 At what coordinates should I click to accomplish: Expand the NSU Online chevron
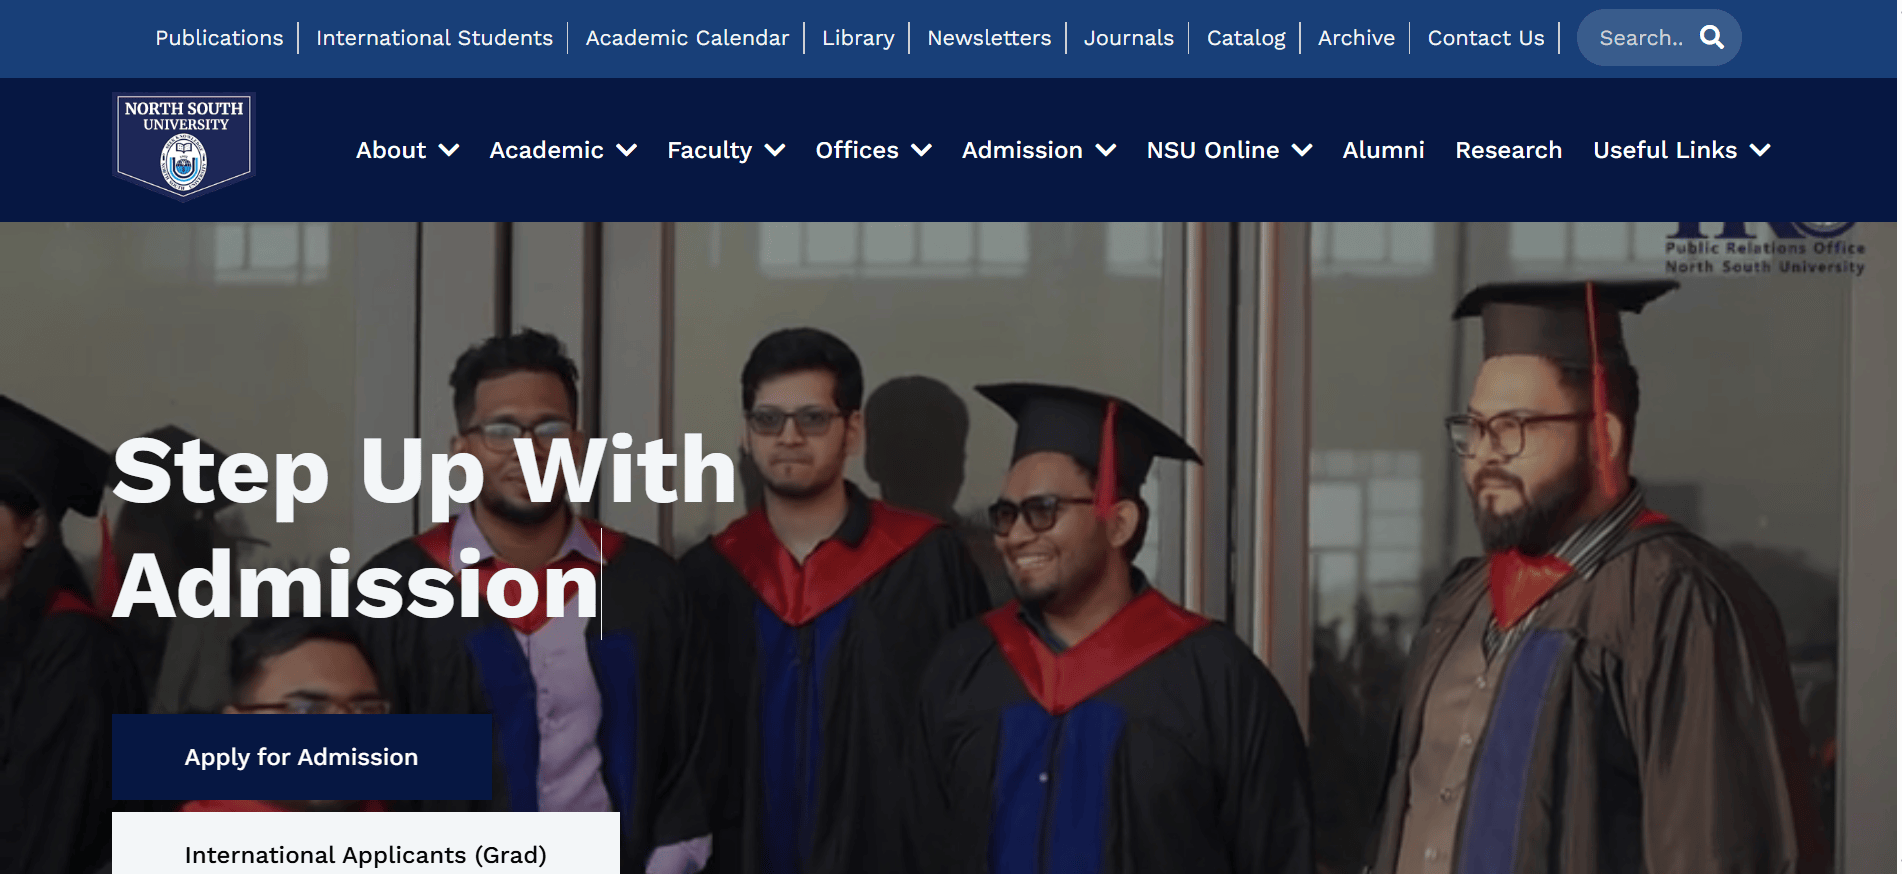(1302, 150)
